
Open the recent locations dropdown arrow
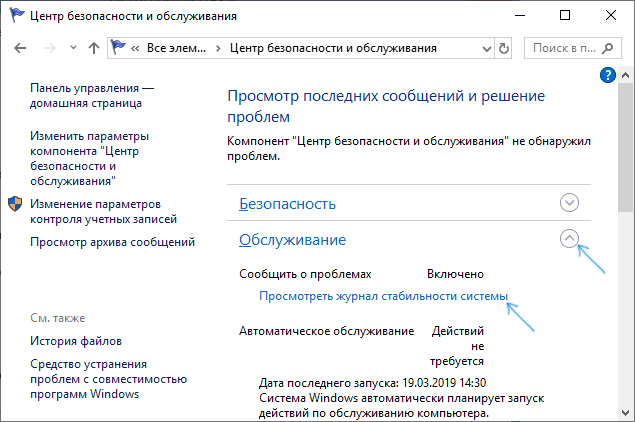pos(73,48)
